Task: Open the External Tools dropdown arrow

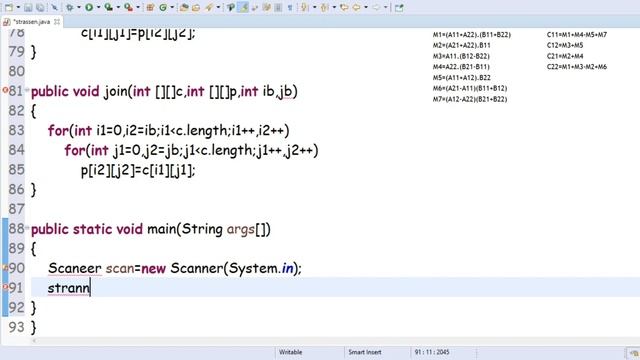Action: click(x=138, y=7)
